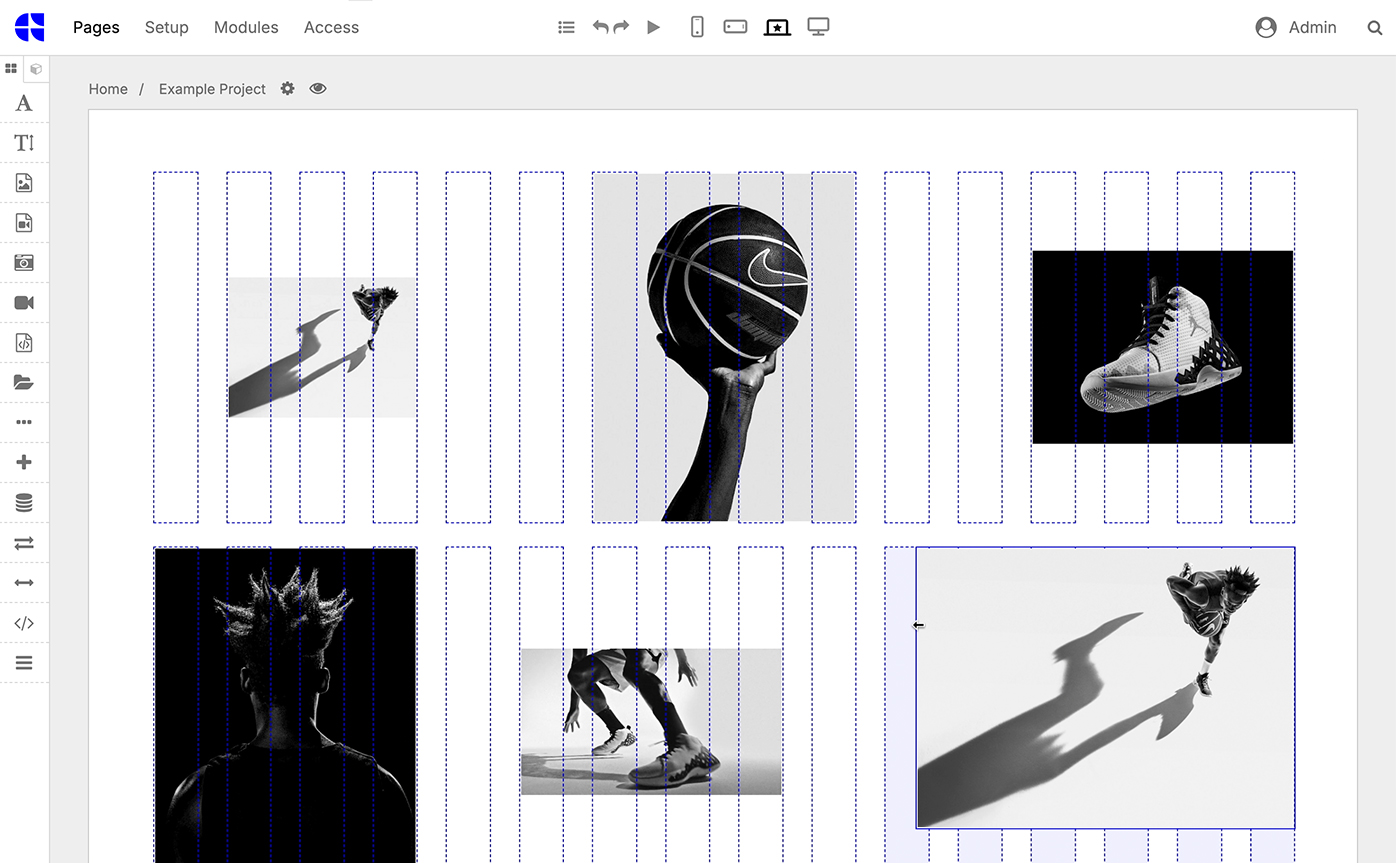
Task: Switch to desktop monitor preview mode
Action: [x=819, y=27]
